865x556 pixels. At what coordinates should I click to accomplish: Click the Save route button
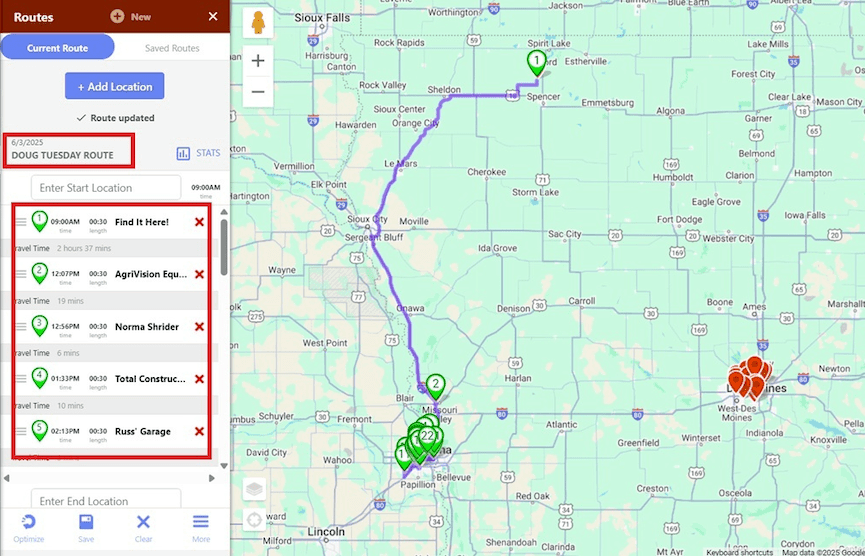pos(86,528)
